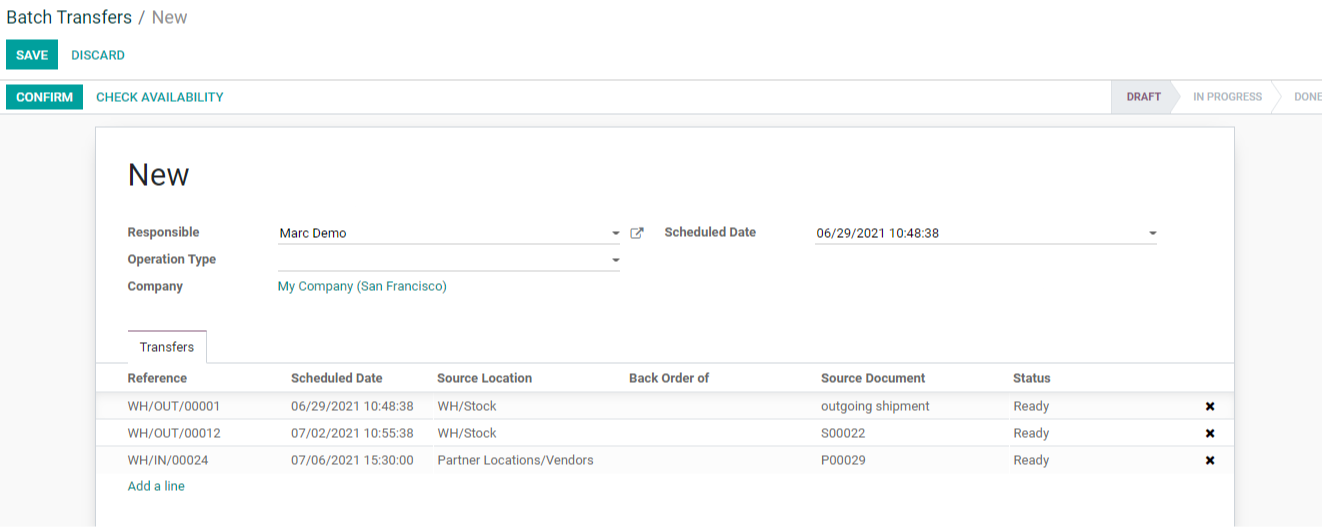1322x527 pixels.
Task: Discard the current changes
Action: coord(98,55)
